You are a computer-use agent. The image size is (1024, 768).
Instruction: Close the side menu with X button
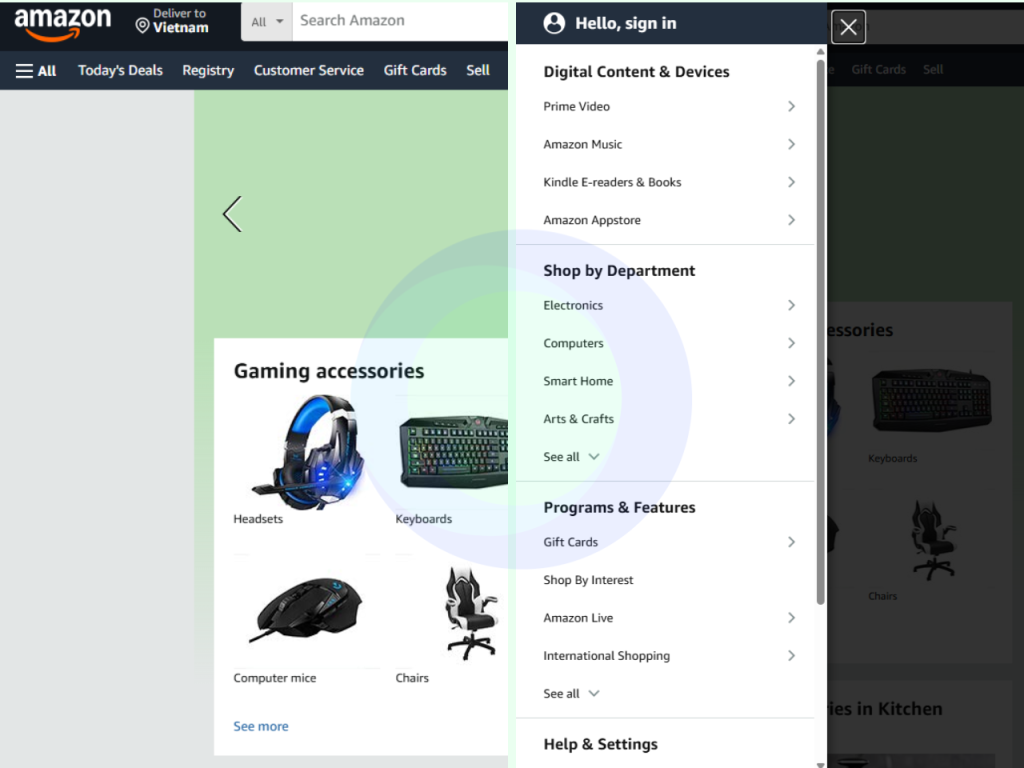848,27
